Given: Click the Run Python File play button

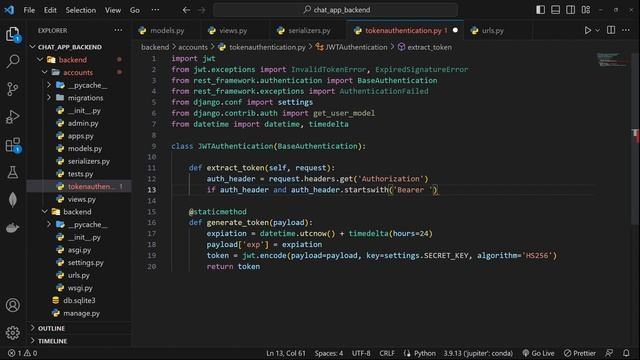Looking at the screenshot, I should tap(587, 30).
